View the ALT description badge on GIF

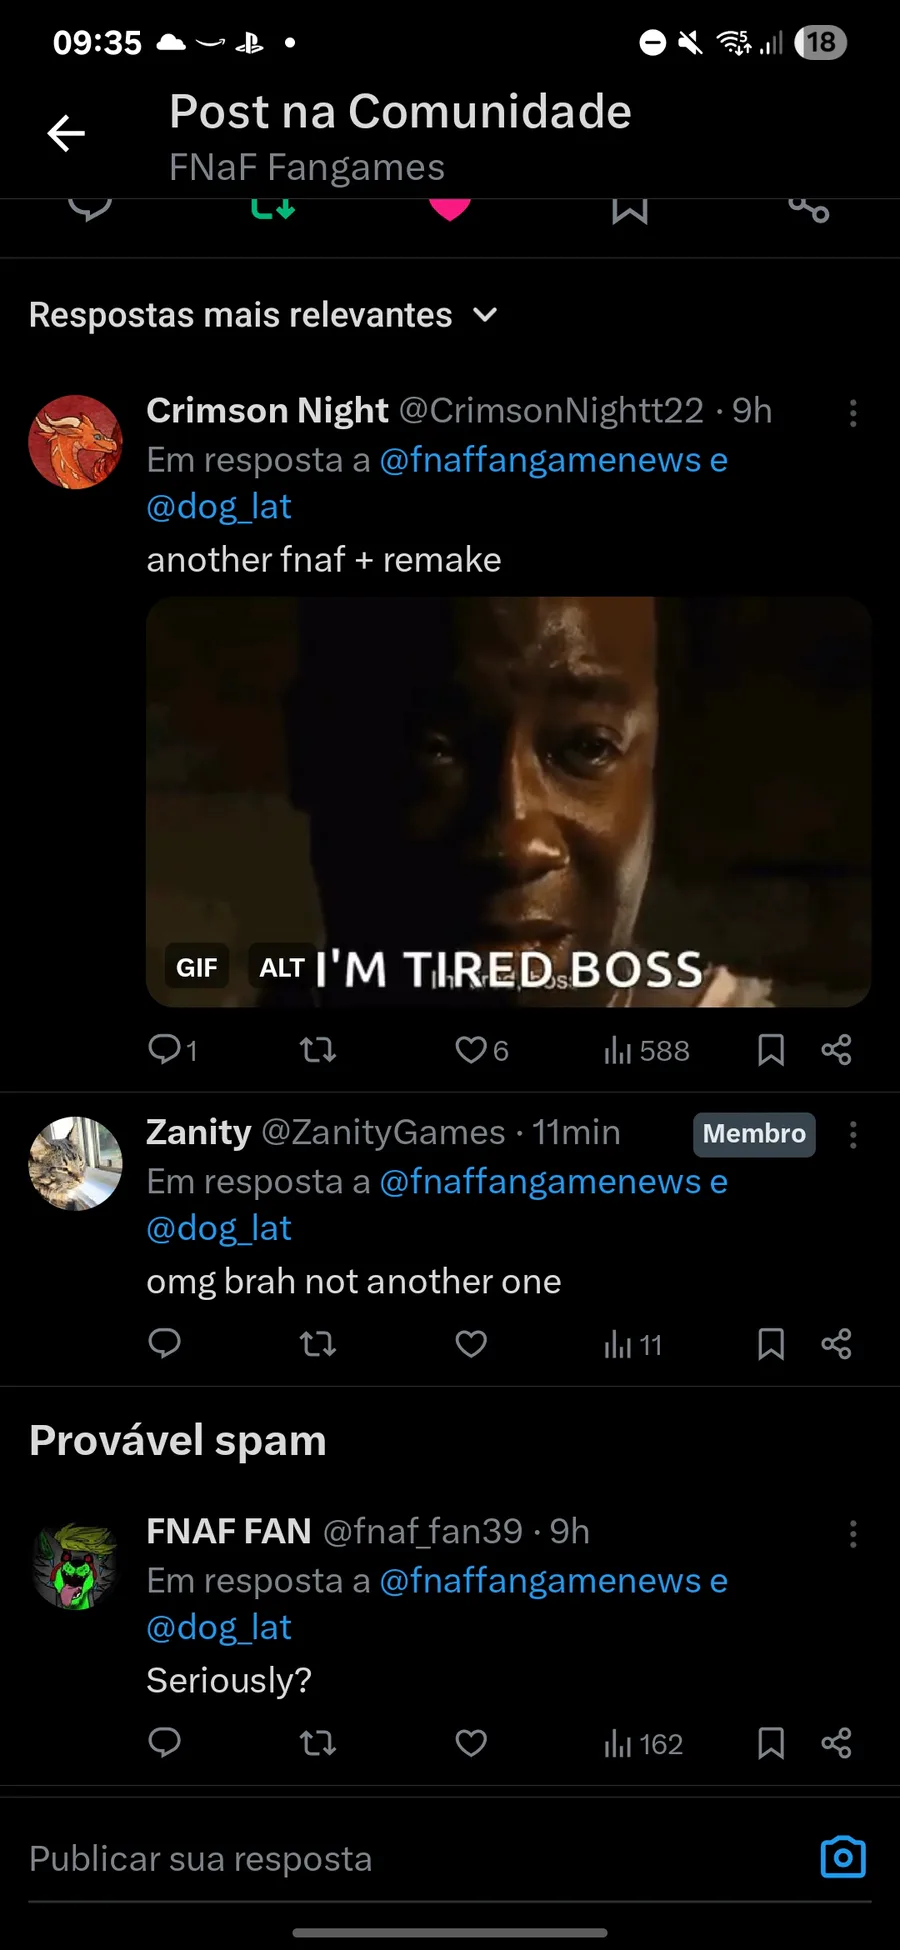281,968
